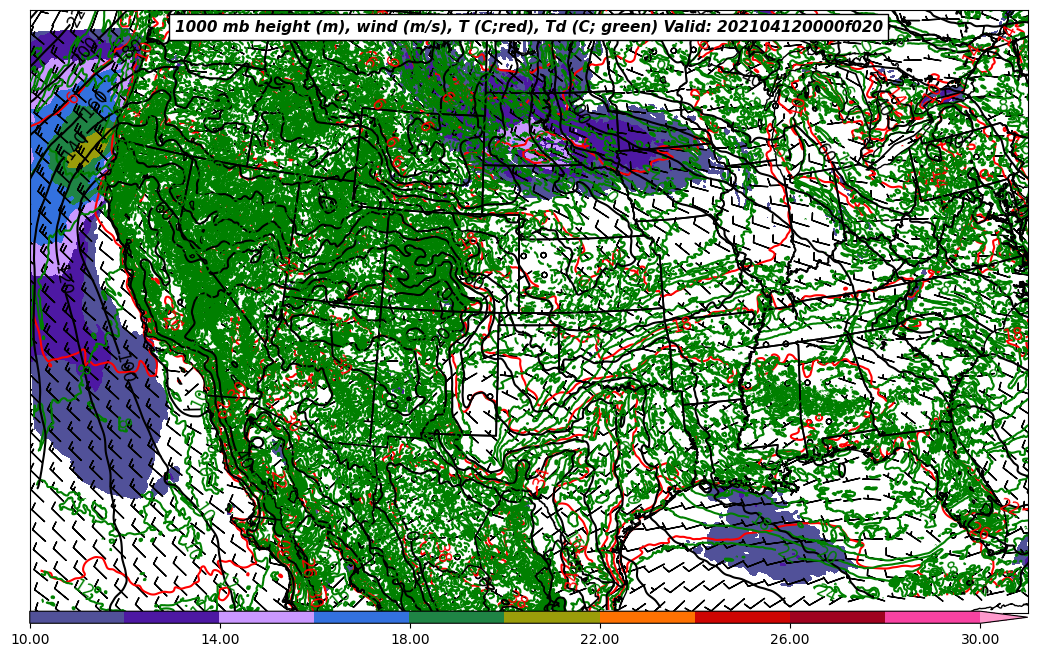
Task: Click the pointed colorbar extension arrow
Action: coord(1003,618)
